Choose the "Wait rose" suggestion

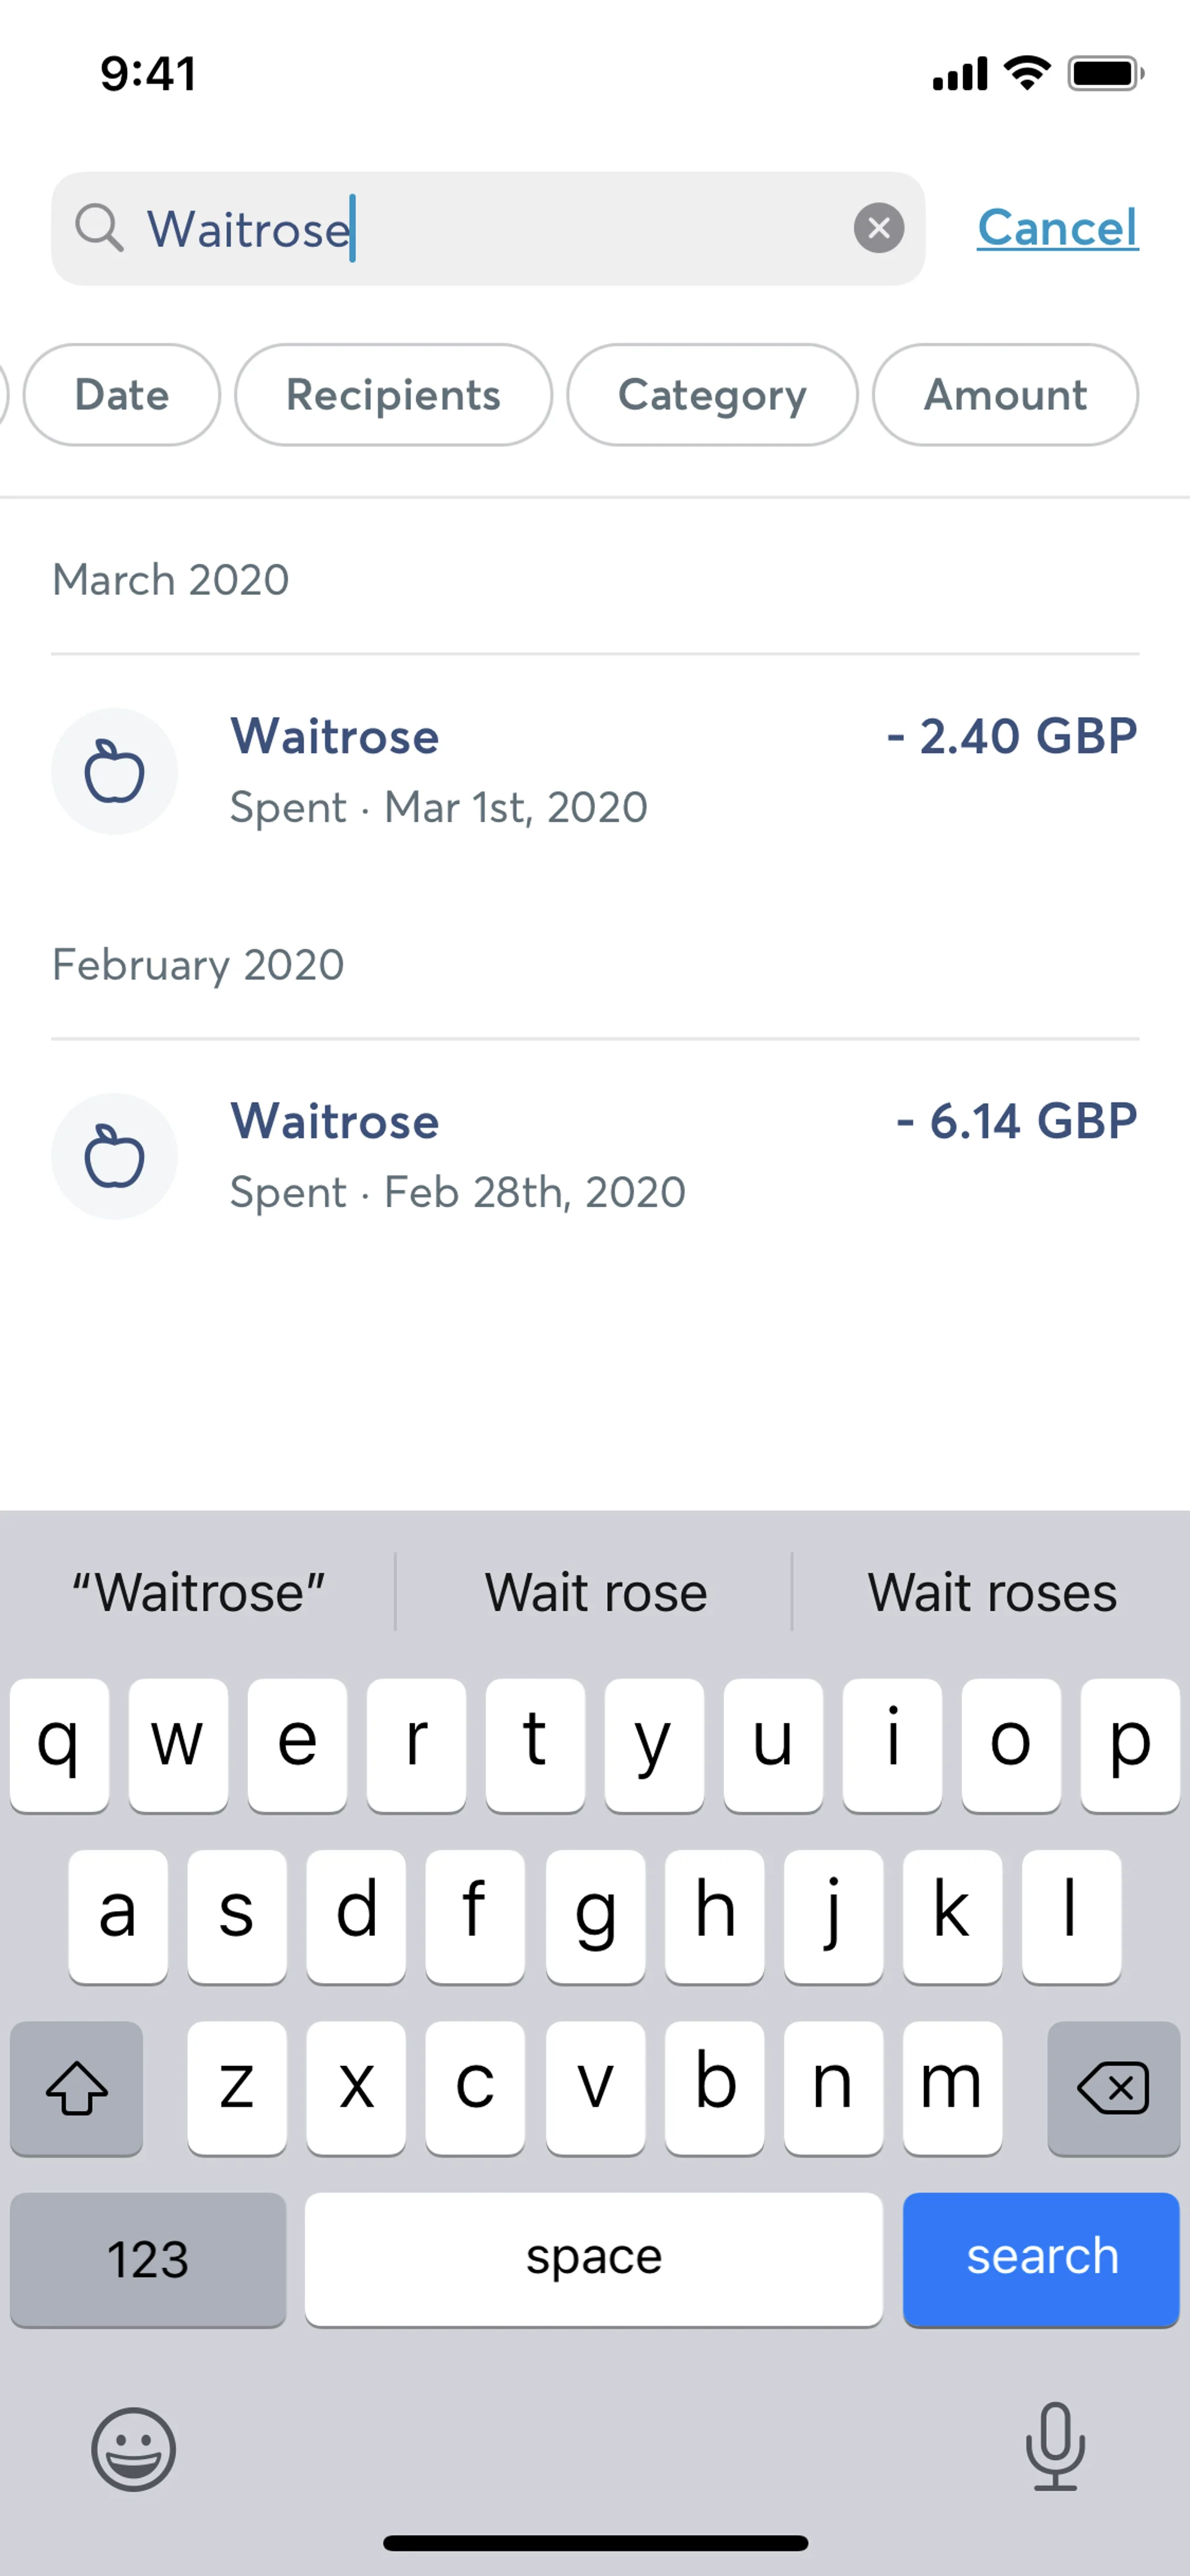pyautogui.click(x=595, y=1592)
